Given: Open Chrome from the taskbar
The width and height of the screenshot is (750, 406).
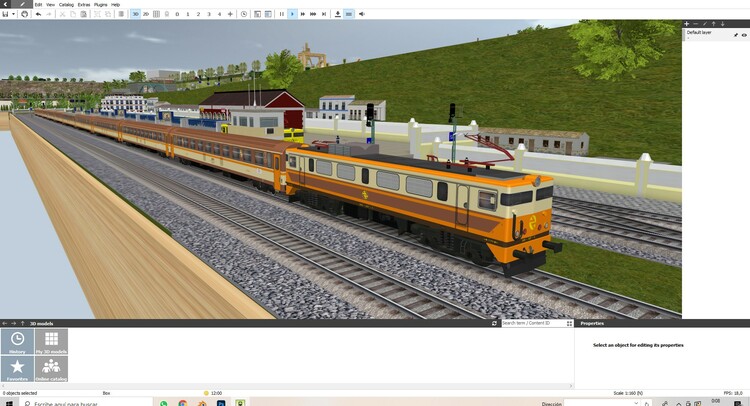Looking at the screenshot, I should [183, 403].
